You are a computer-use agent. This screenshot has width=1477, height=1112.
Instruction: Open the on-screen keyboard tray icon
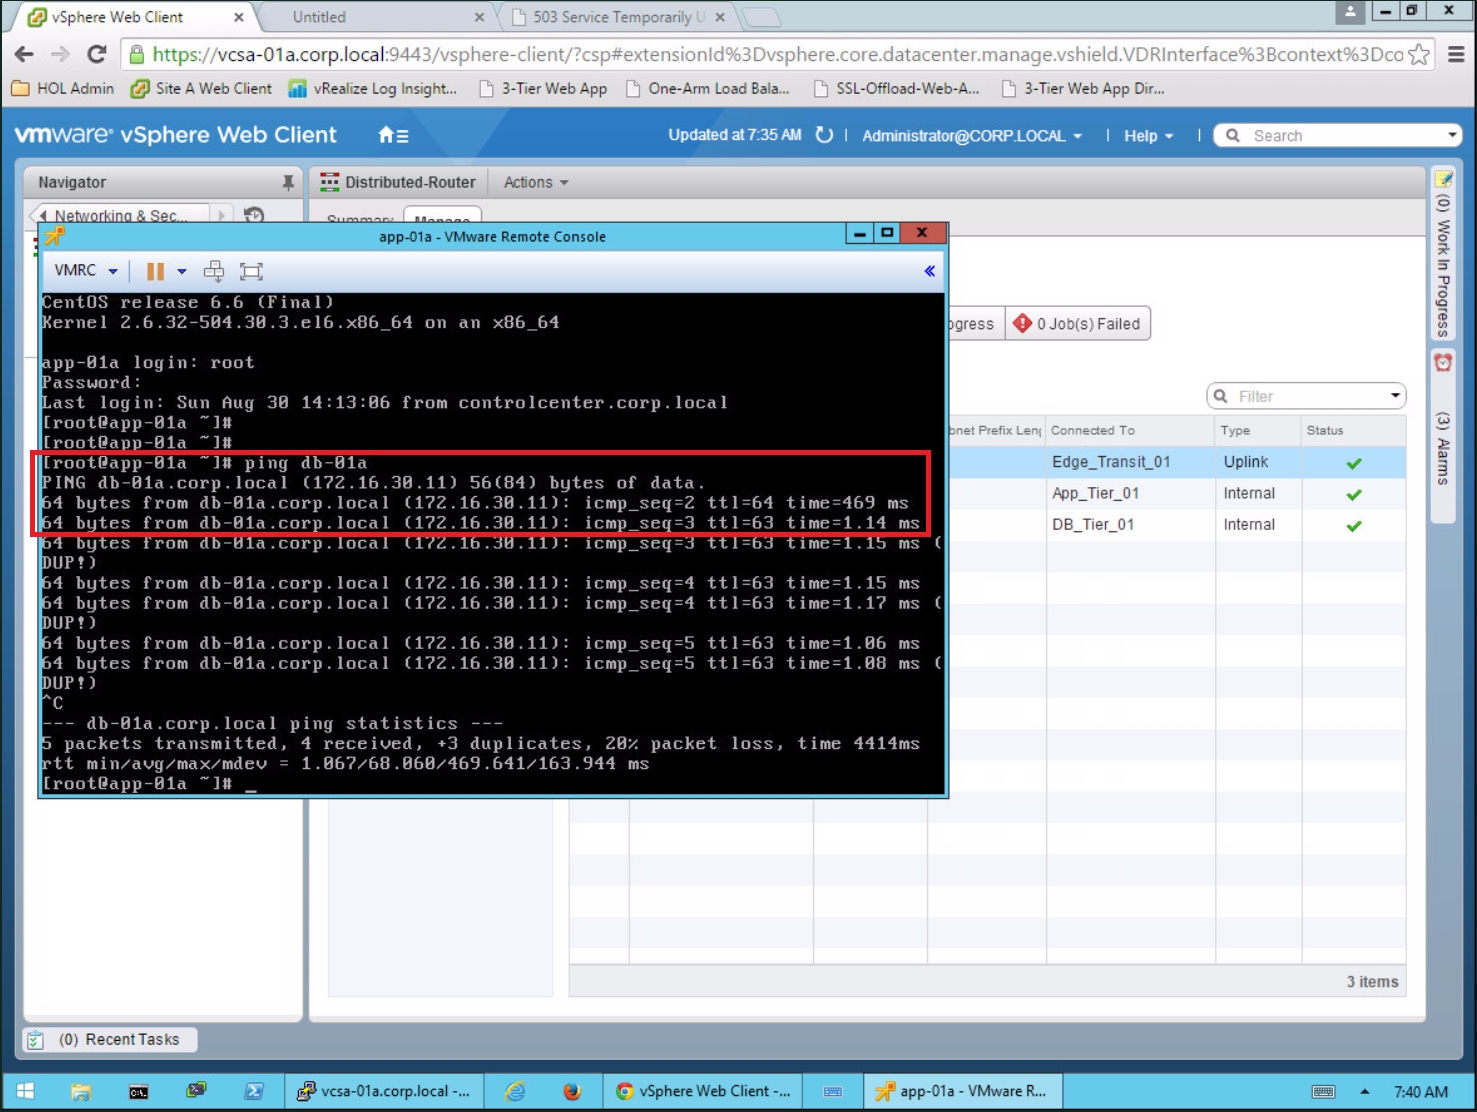coord(1323,1091)
